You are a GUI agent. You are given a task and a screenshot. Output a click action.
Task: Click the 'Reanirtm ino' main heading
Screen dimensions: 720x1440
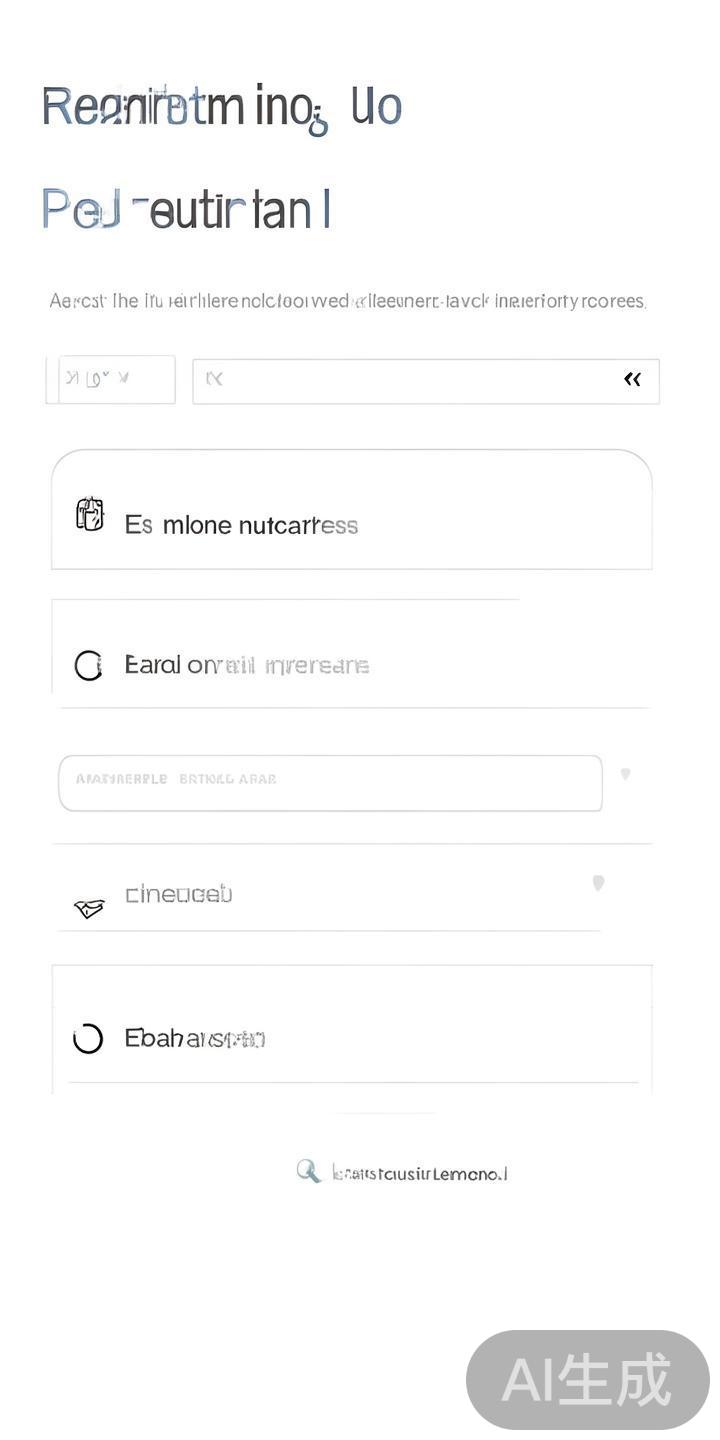click(222, 108)
